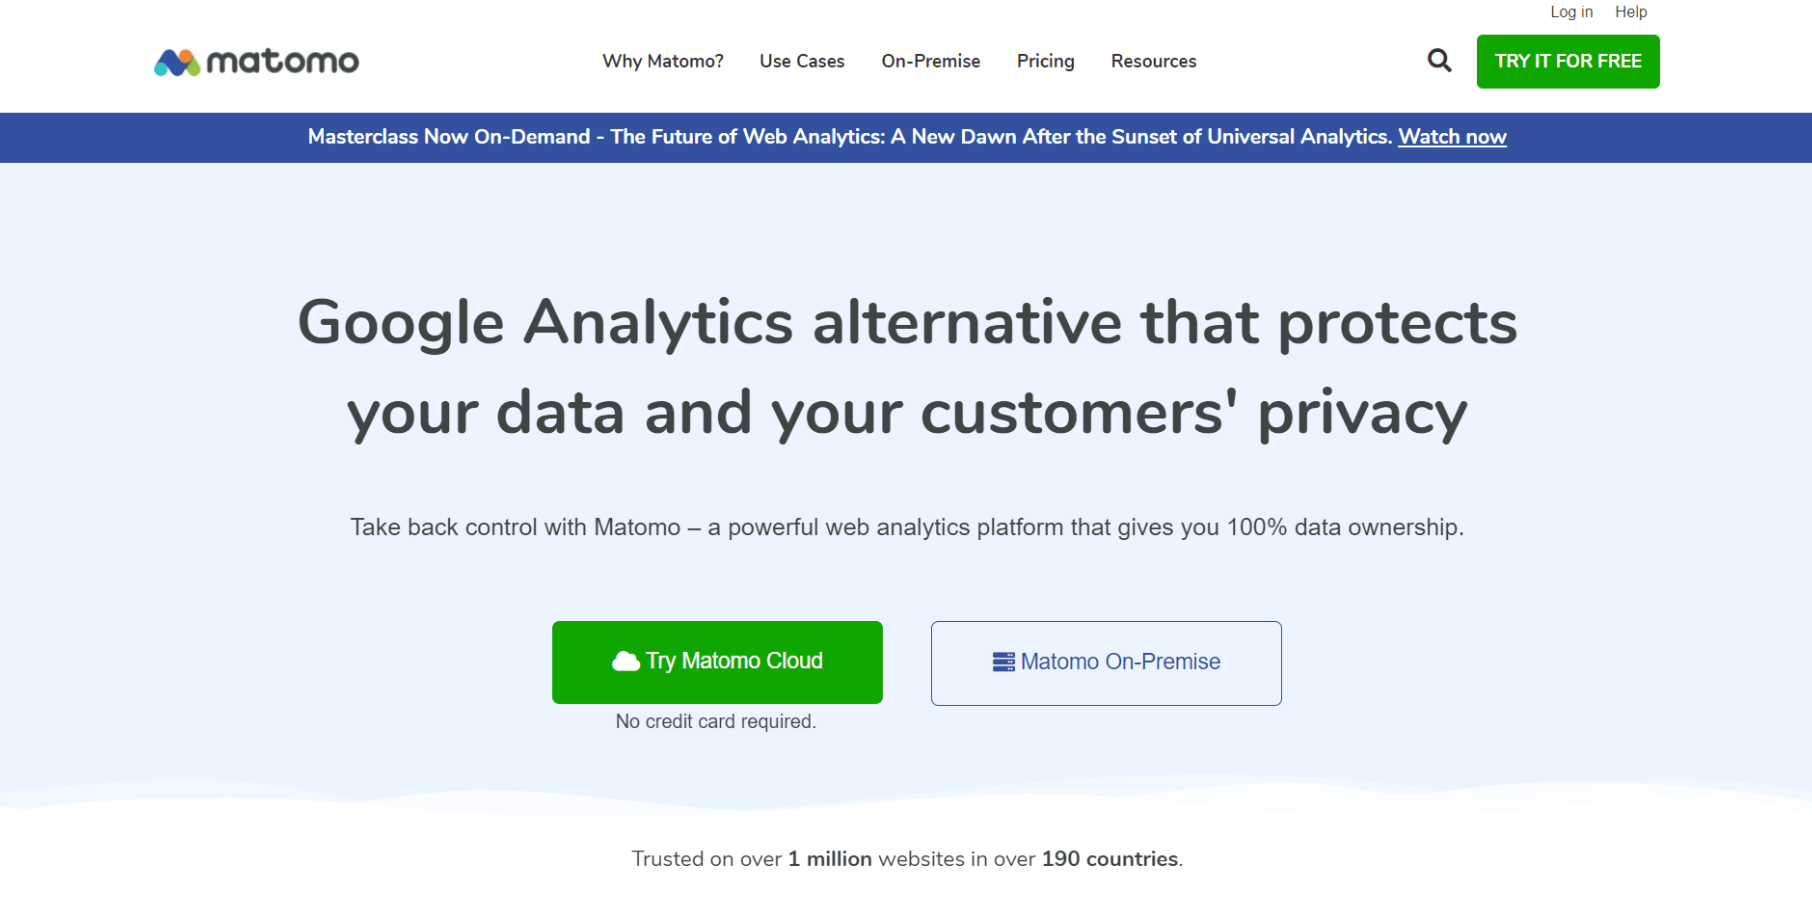Image resolution: width=1812 pixels, height=900 pixels.
Task: Click the Matomo logomark left of the wordmark
Action: coord(176,60)
